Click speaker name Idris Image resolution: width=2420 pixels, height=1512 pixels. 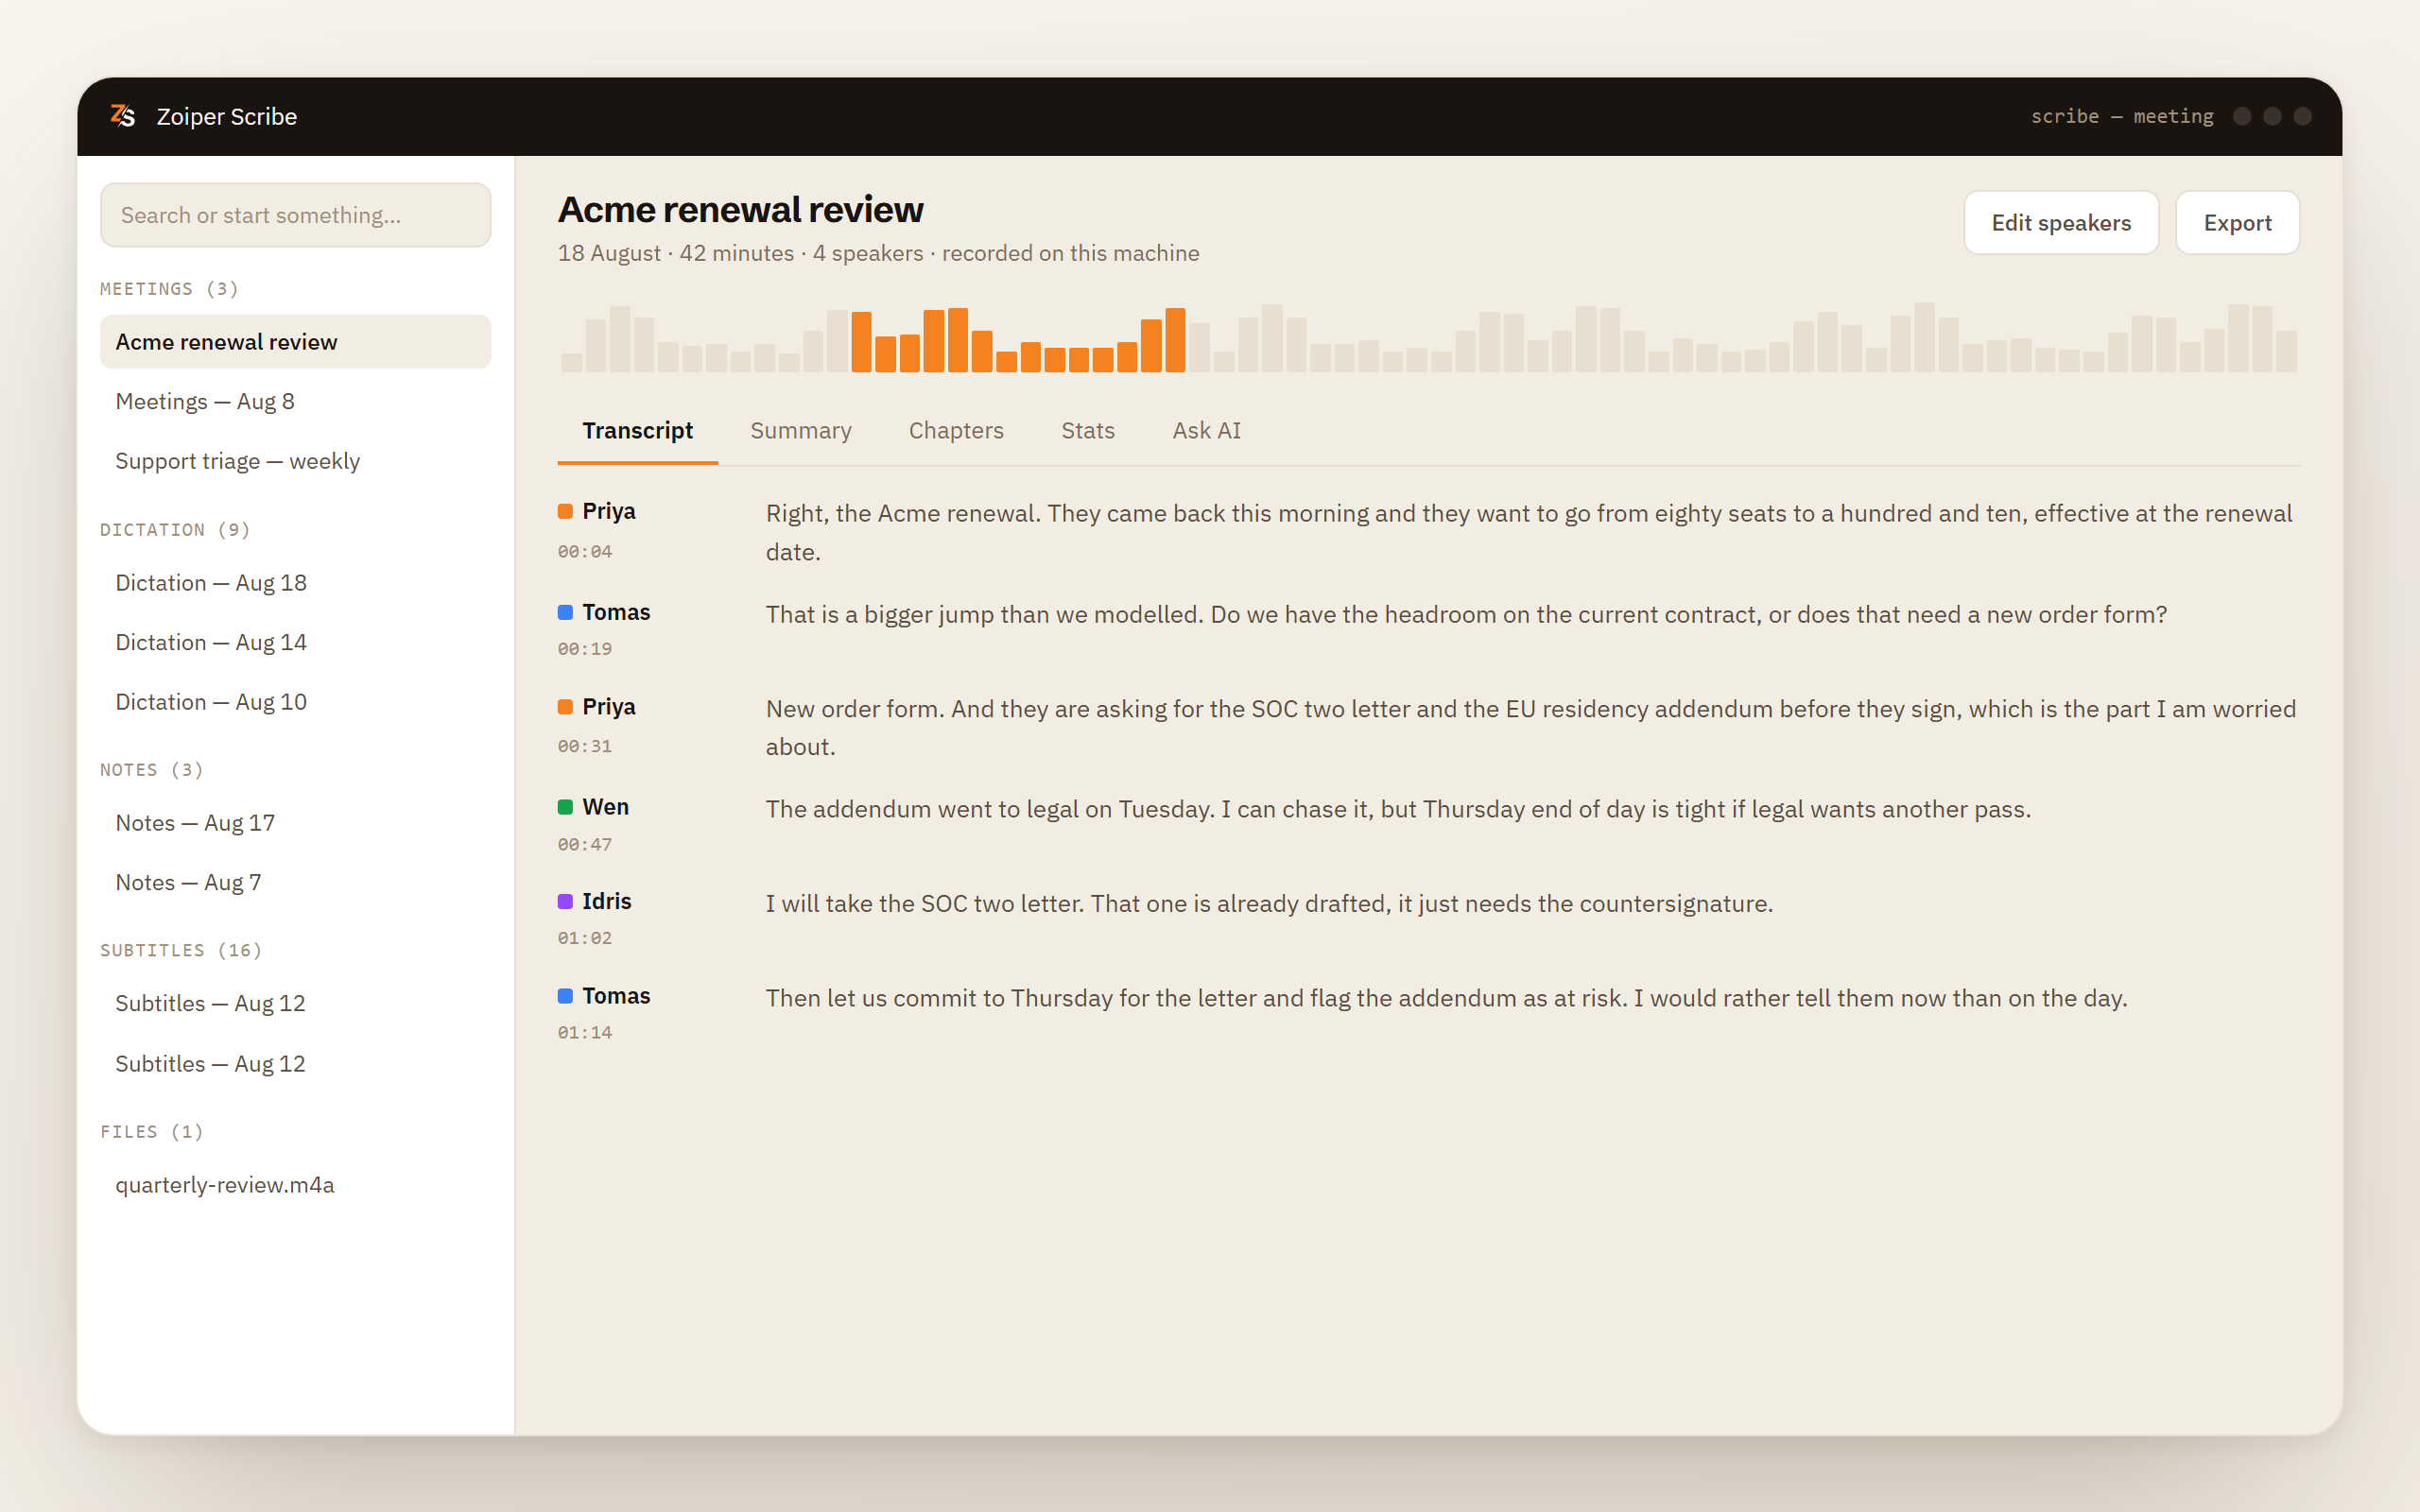[x=607, y=901]
